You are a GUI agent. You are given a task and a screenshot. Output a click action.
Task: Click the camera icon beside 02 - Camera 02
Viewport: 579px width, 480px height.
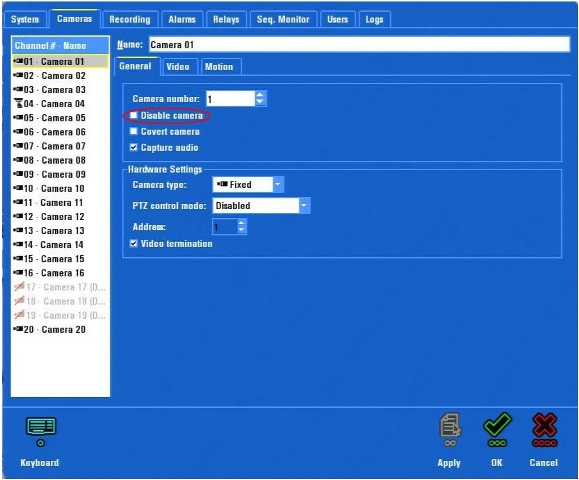pos(18,75)
